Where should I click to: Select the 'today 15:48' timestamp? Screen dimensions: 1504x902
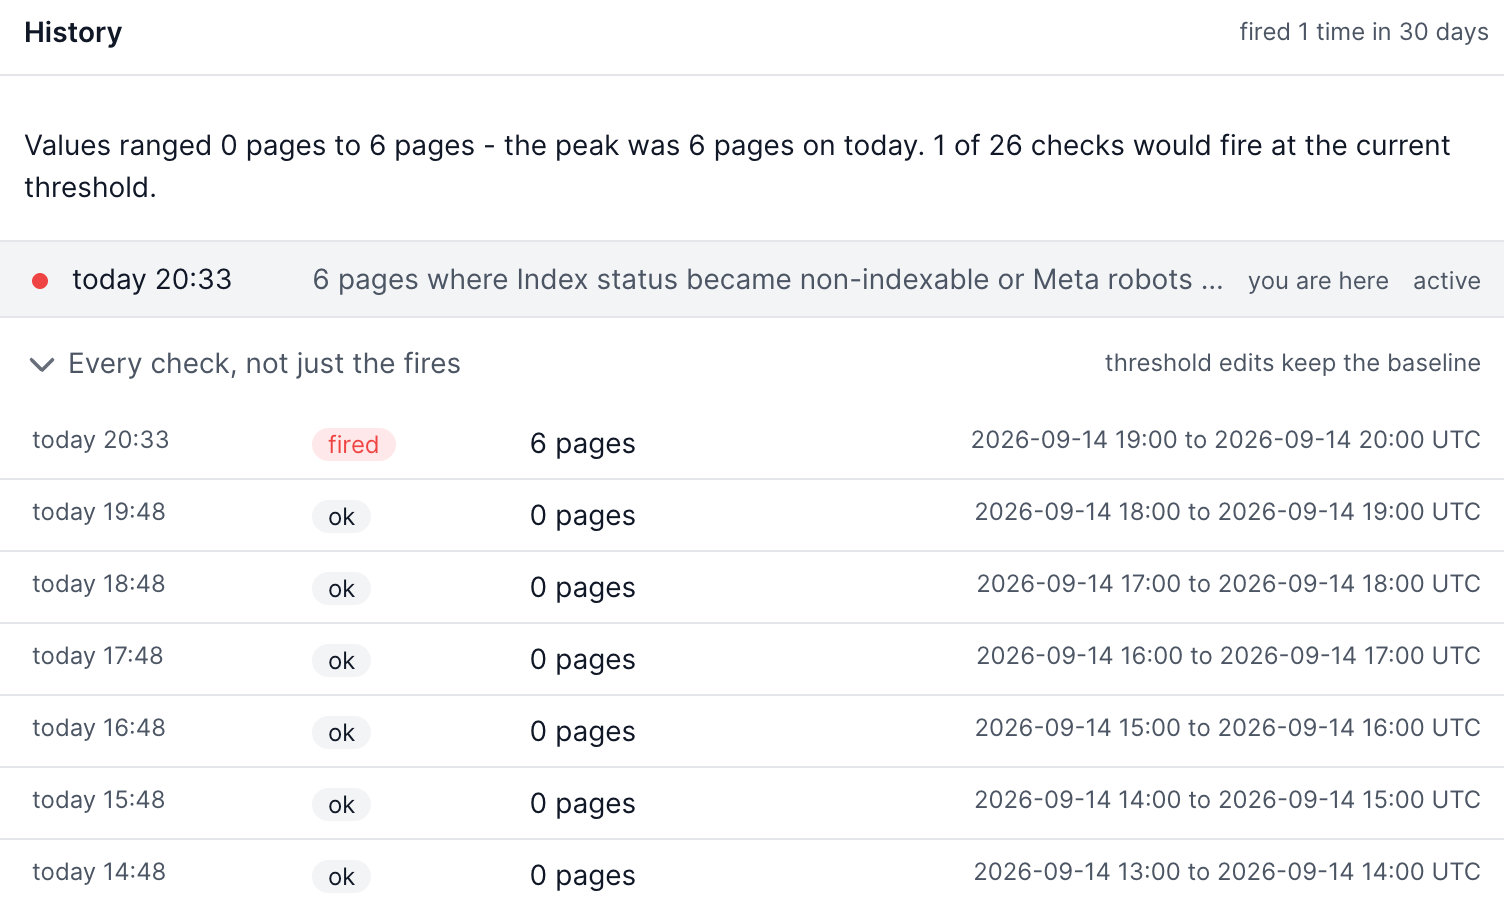[x=99, y=800]
